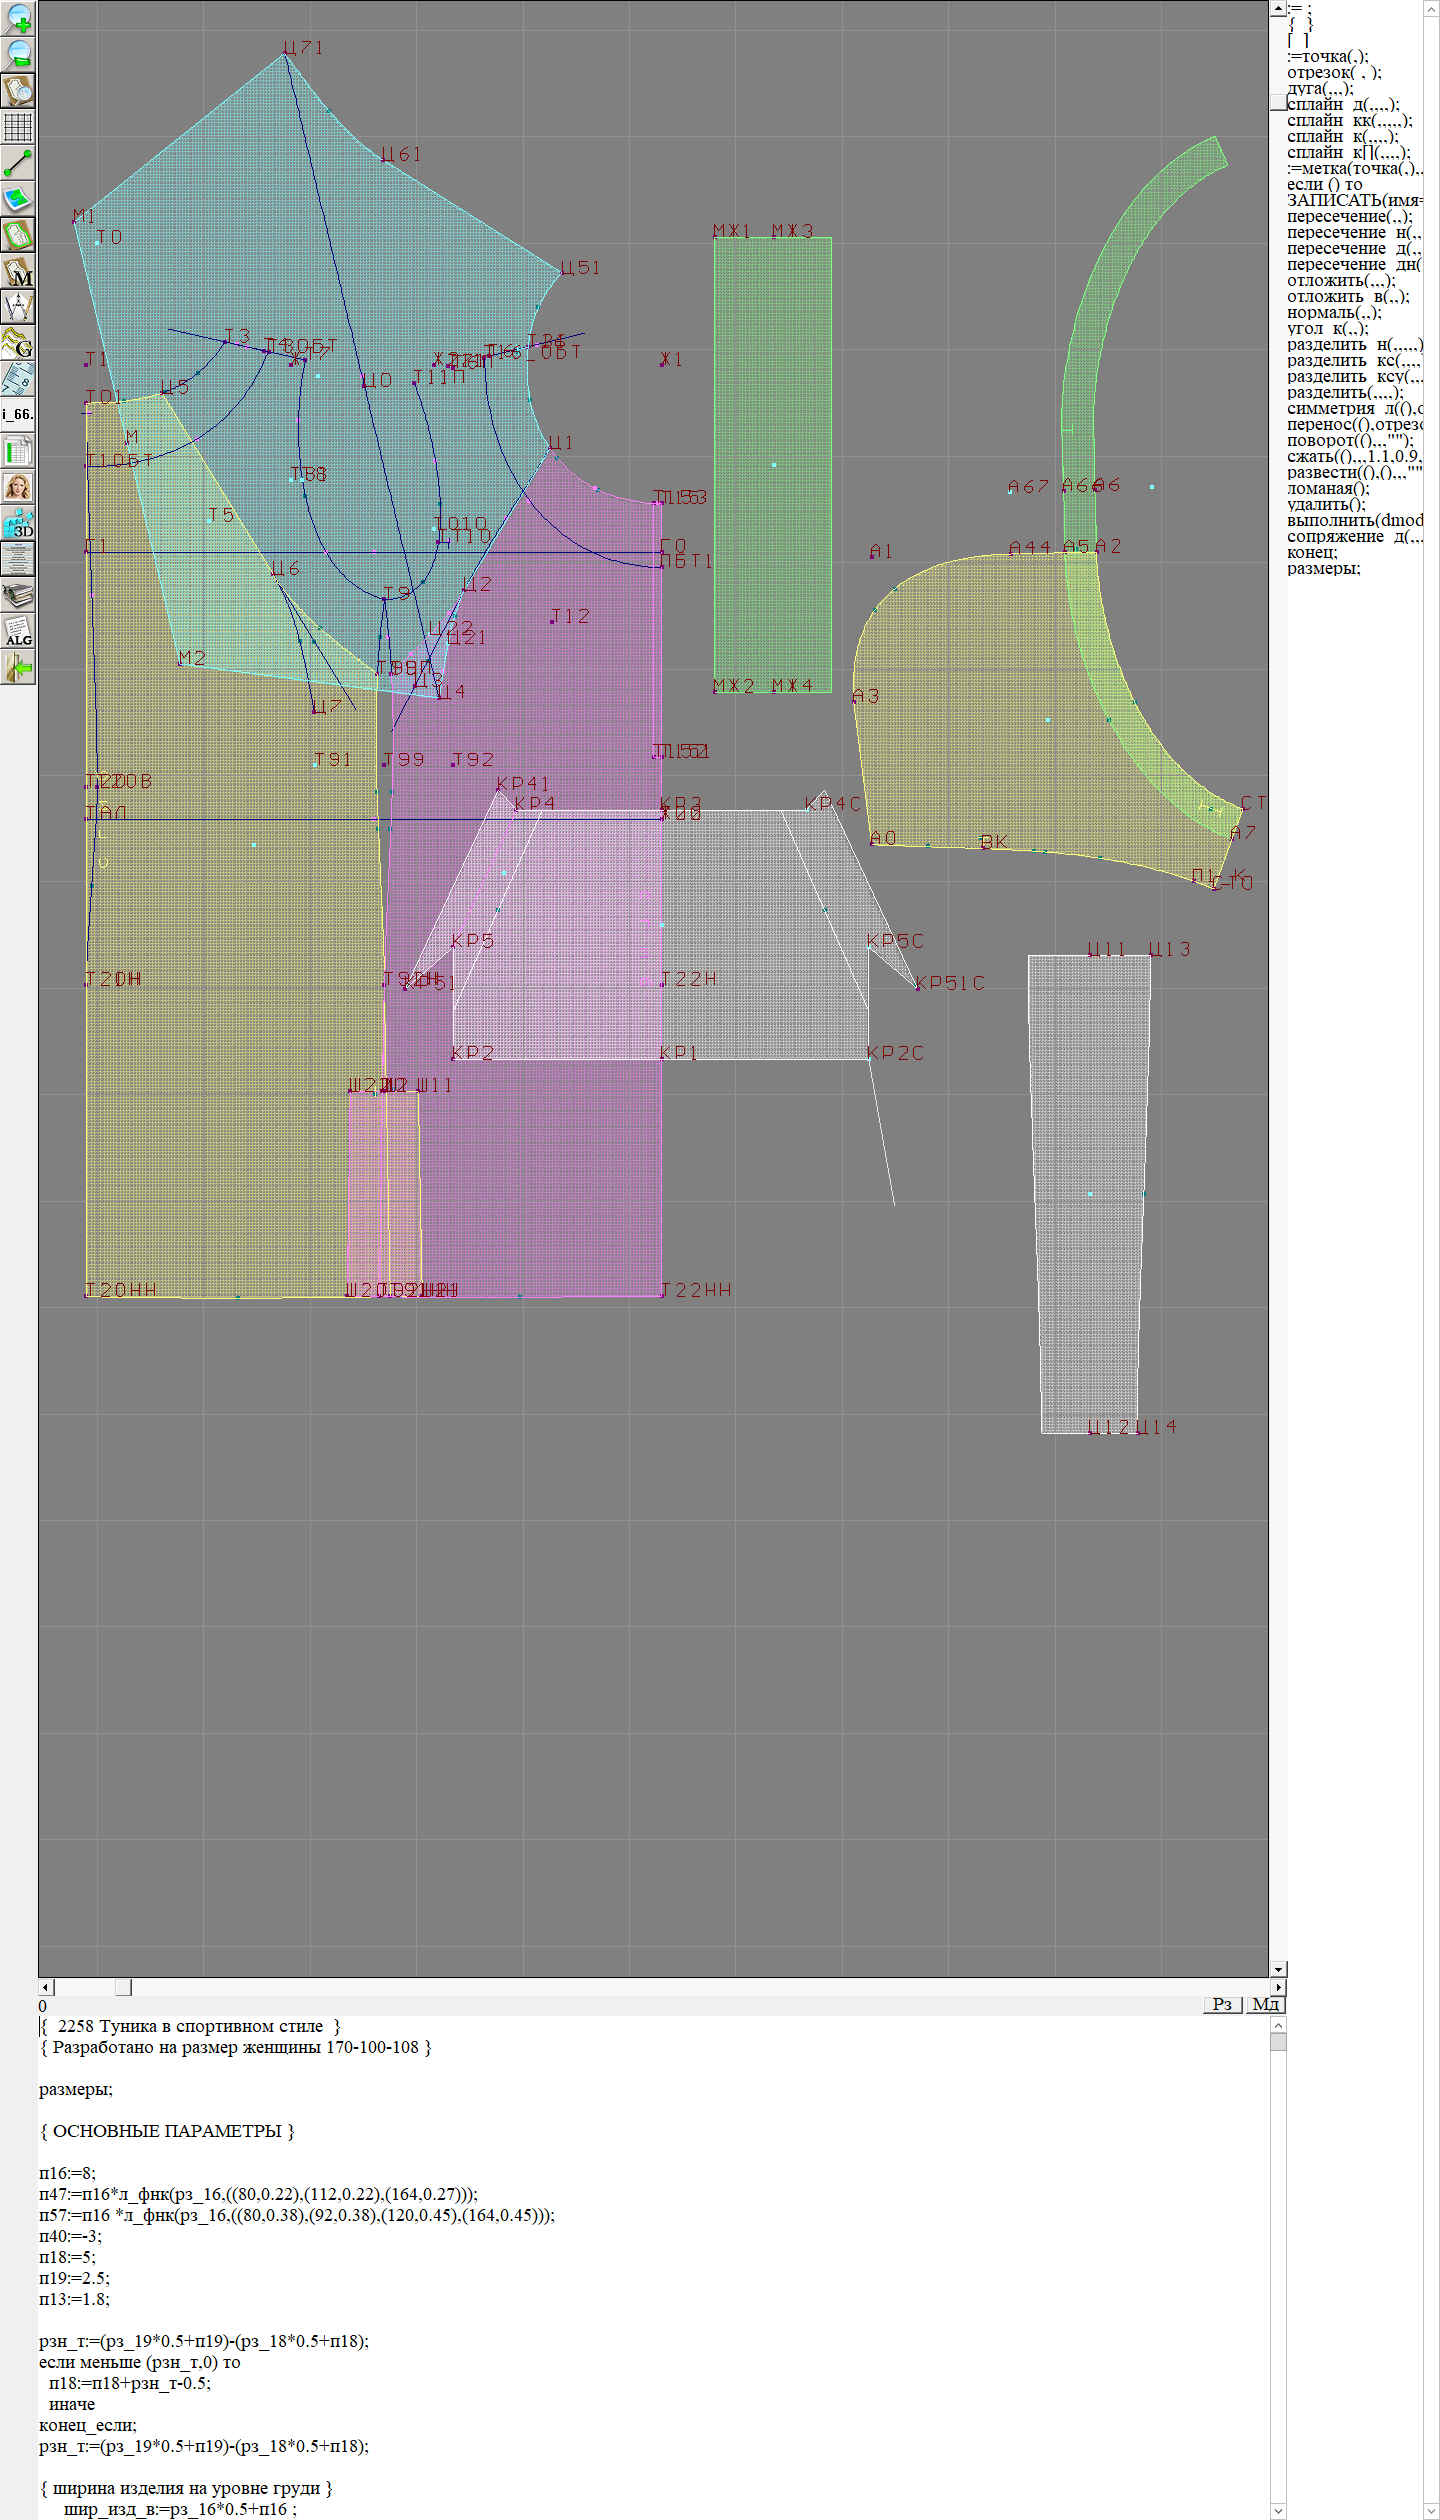
Task: Click the canvas horizontal scrollbar right arrow
Action: 1278,1987
